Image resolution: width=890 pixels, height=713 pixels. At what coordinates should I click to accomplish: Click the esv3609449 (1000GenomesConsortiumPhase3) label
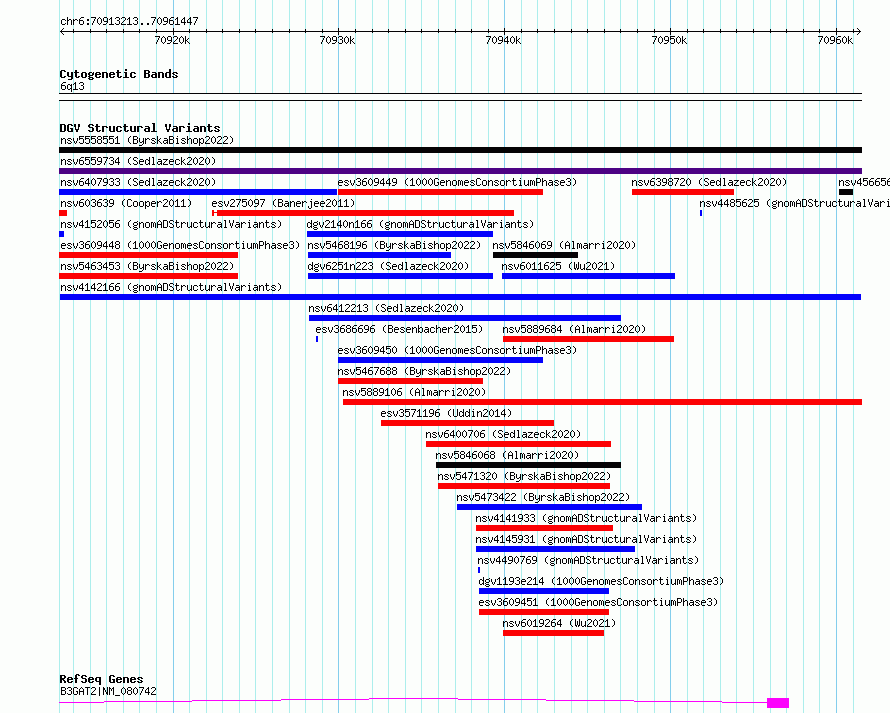[x=457, y=182]
